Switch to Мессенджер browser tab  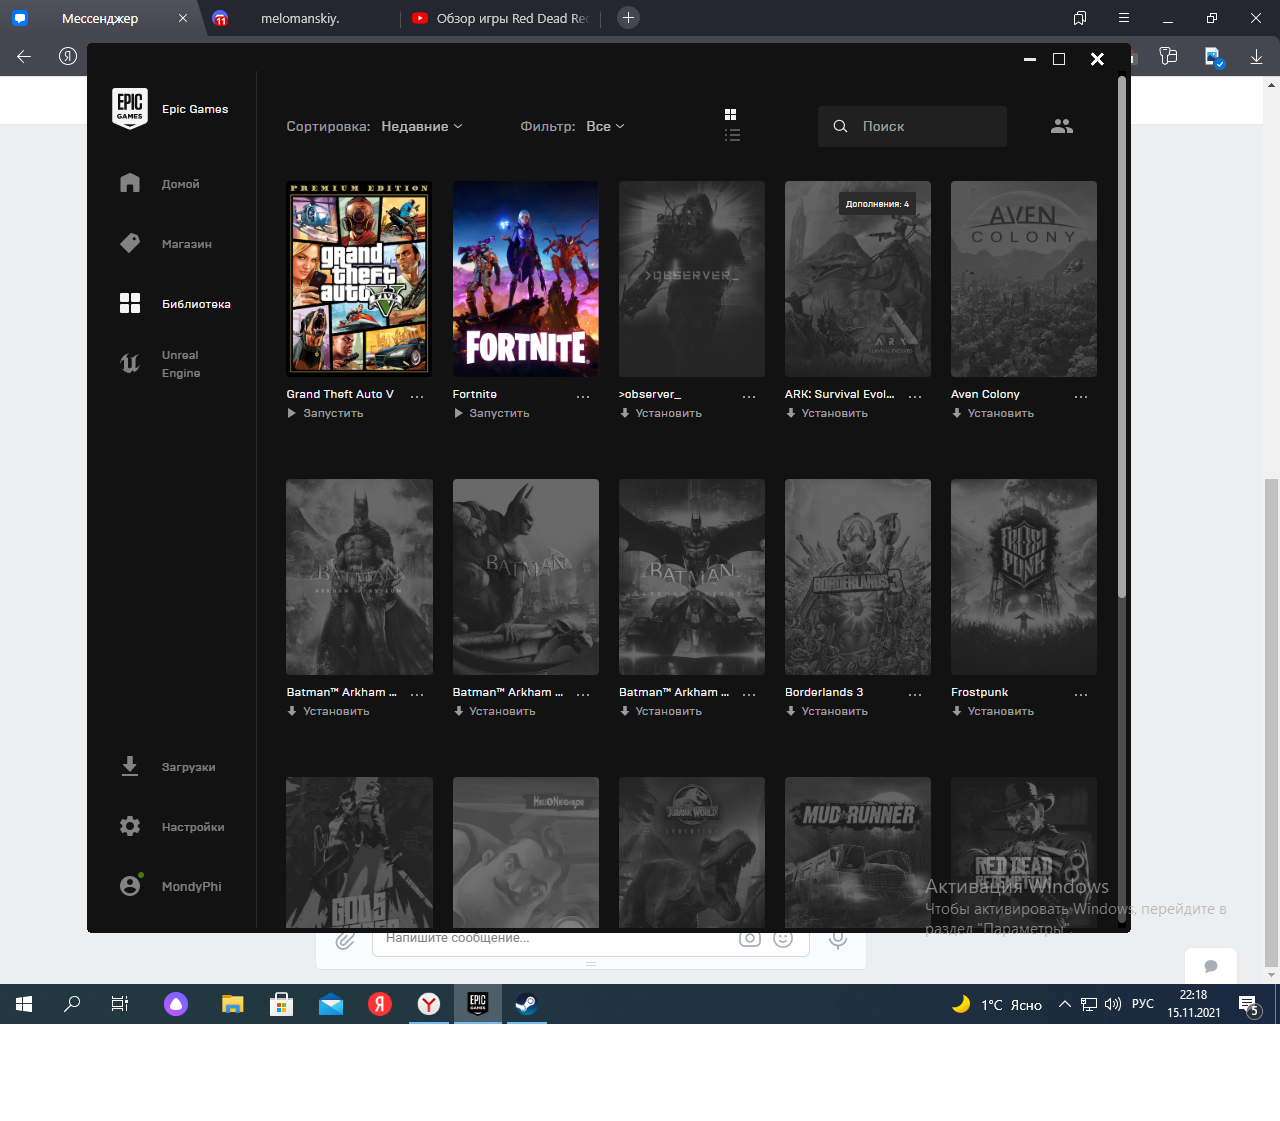[100, 18]
